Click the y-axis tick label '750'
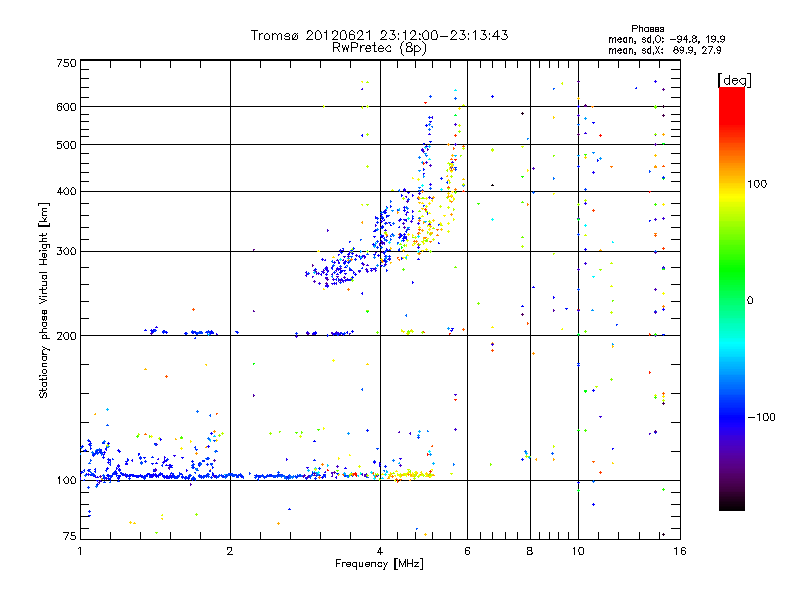 point(66,63)
